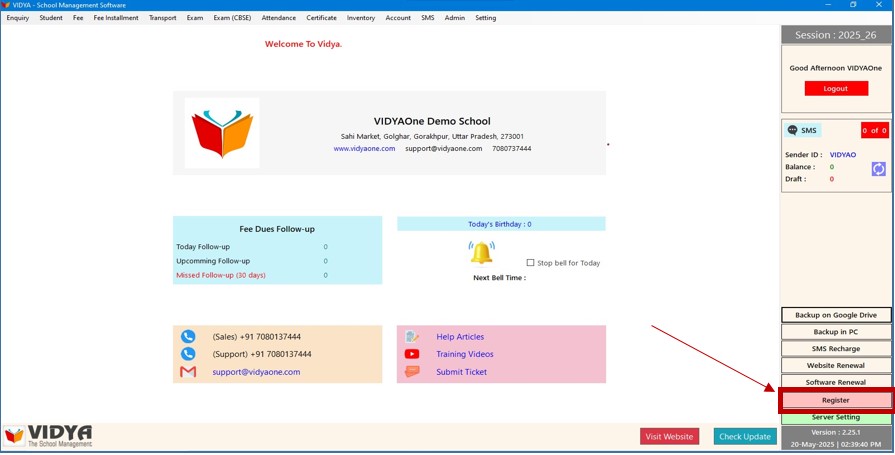Click Today's Birthday : 0 header

coord(501,224)
